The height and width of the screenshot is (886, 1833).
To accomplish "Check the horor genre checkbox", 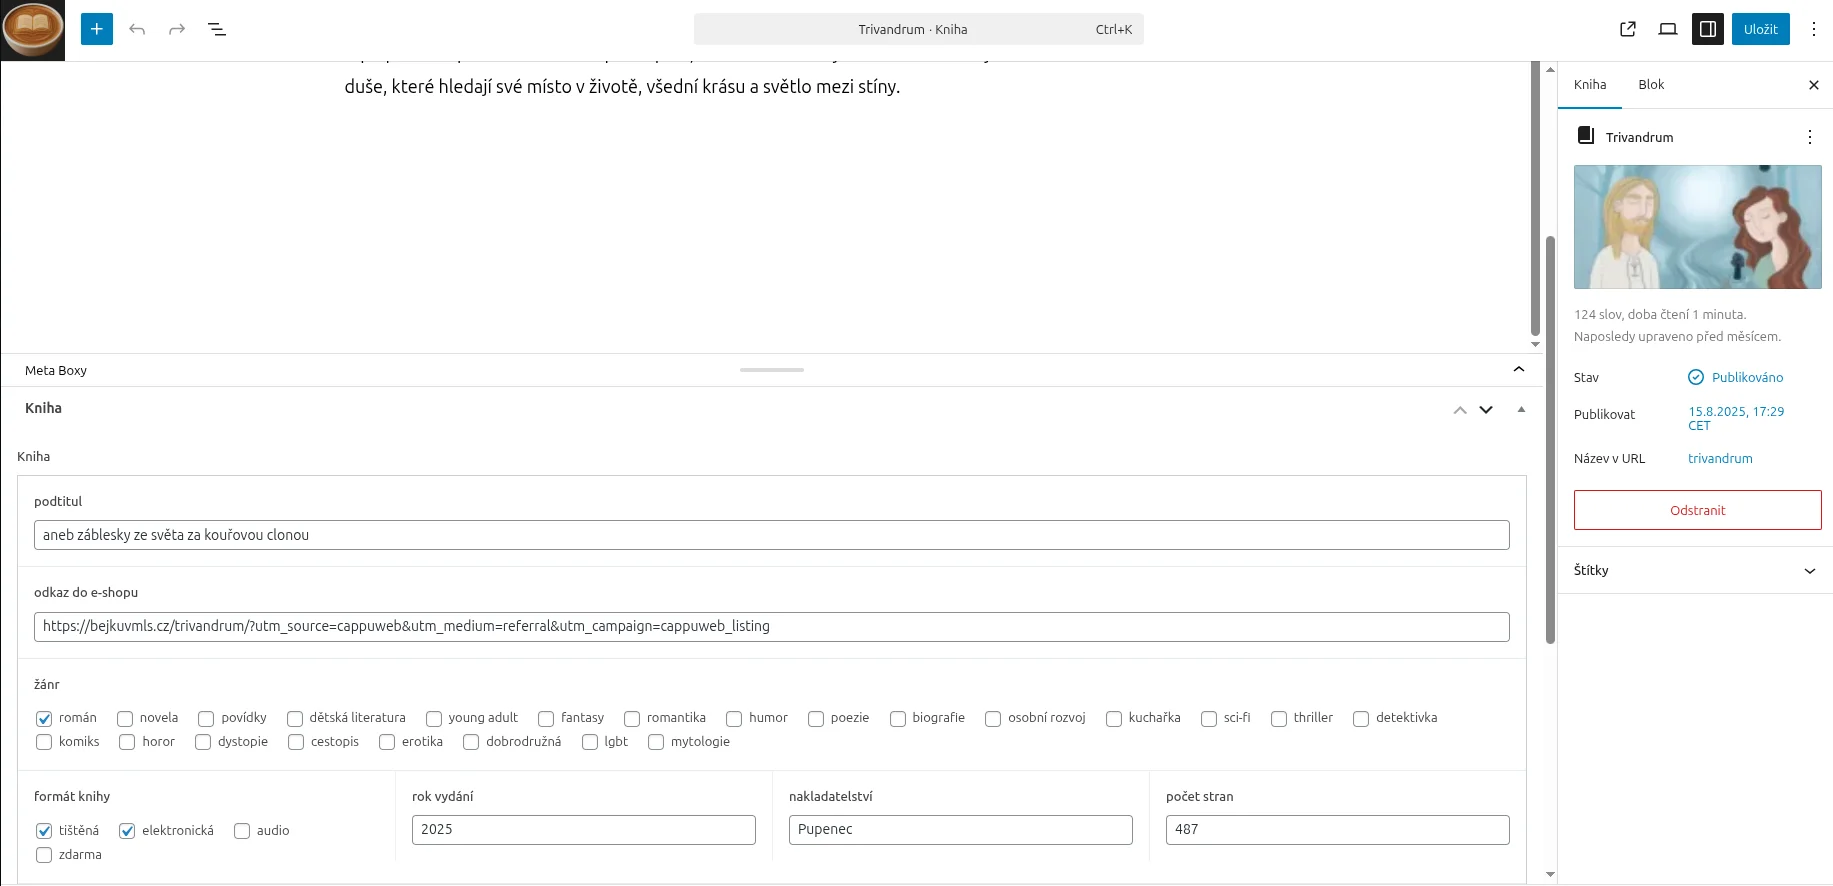I will click(127, 742).
